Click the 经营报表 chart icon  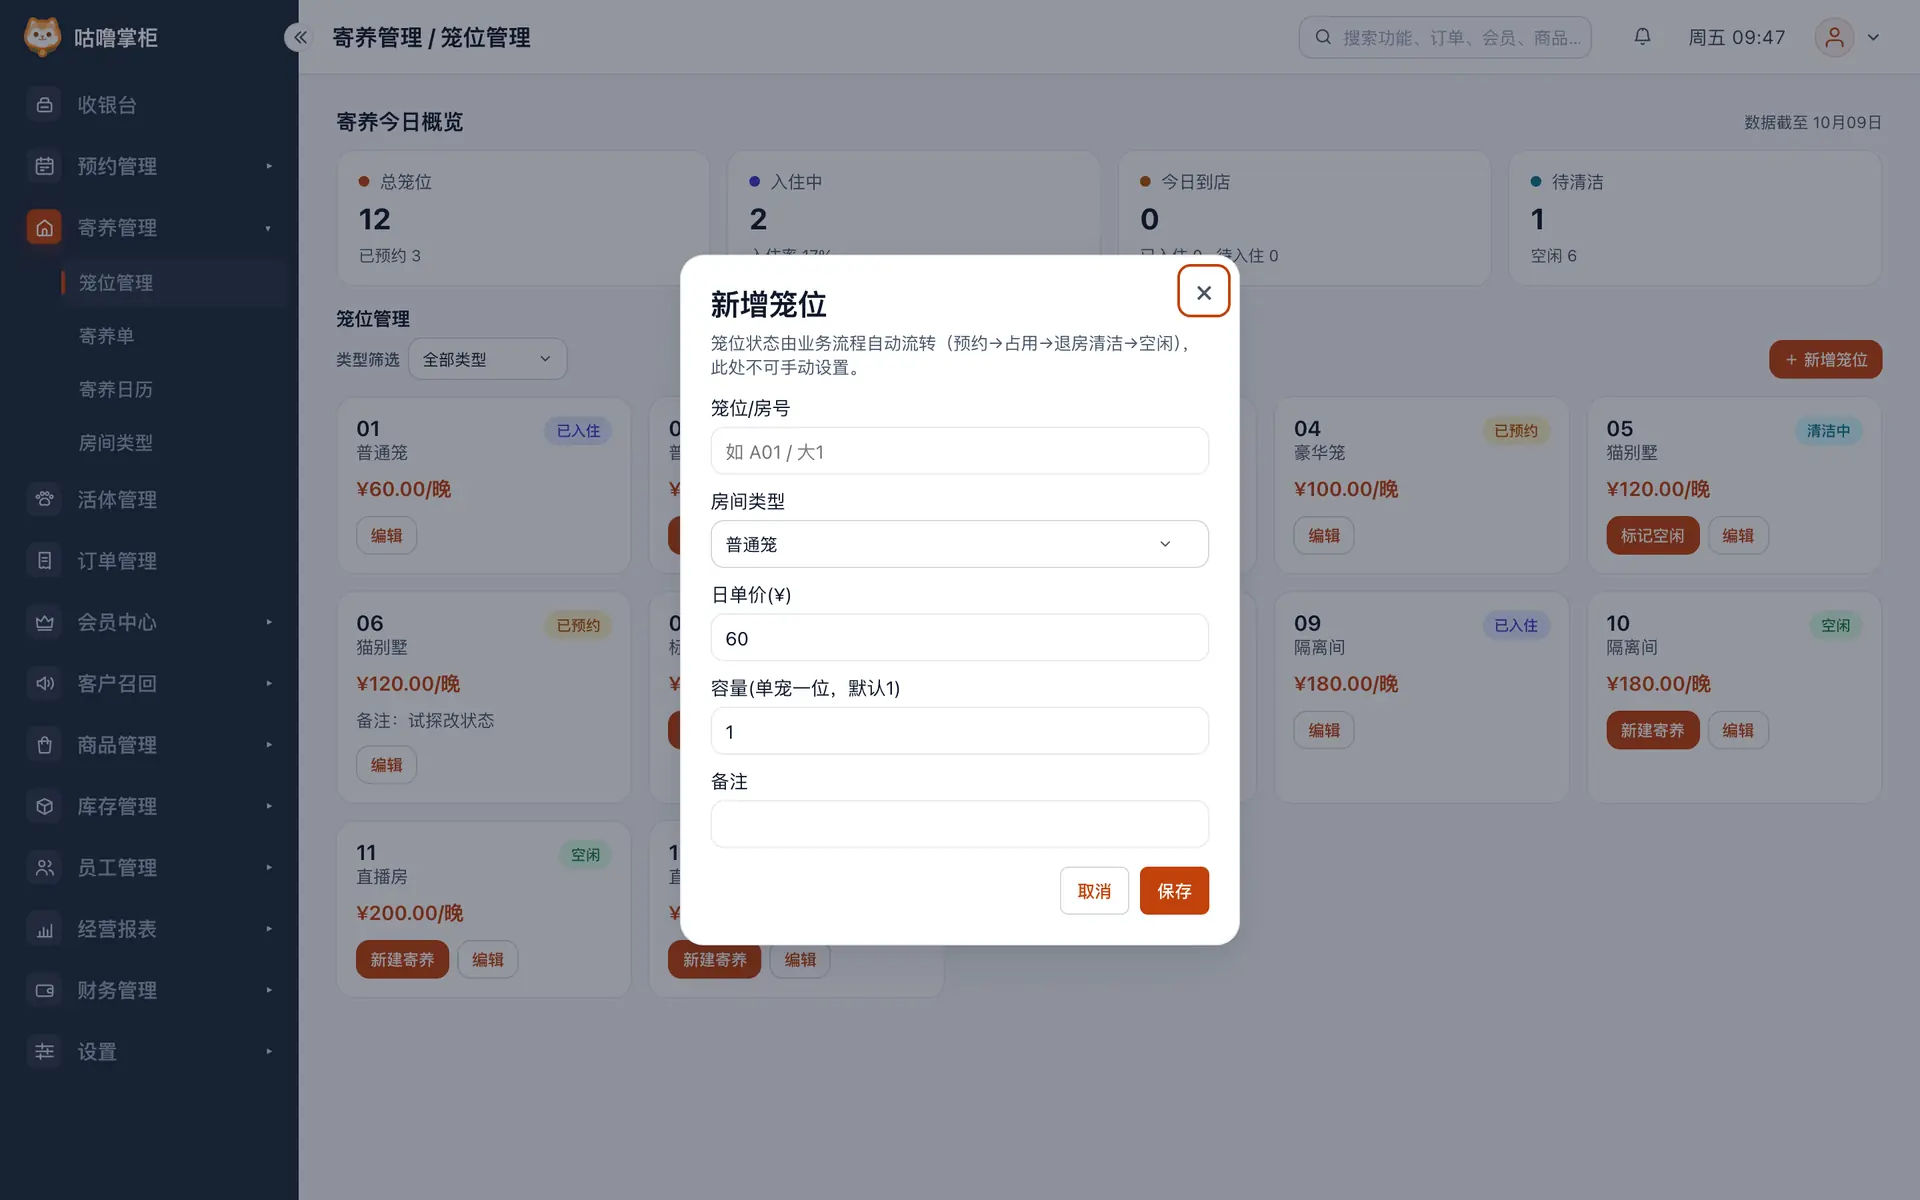tap(44, 929)
